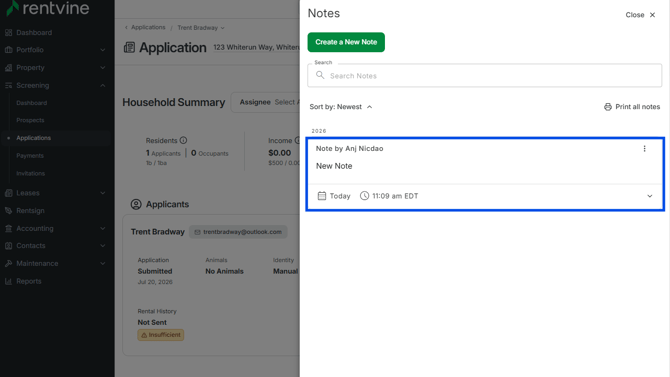Screen dimensions: 670x377
Task: Expand the Maintenance menu chevron
Action: point(103,263)
